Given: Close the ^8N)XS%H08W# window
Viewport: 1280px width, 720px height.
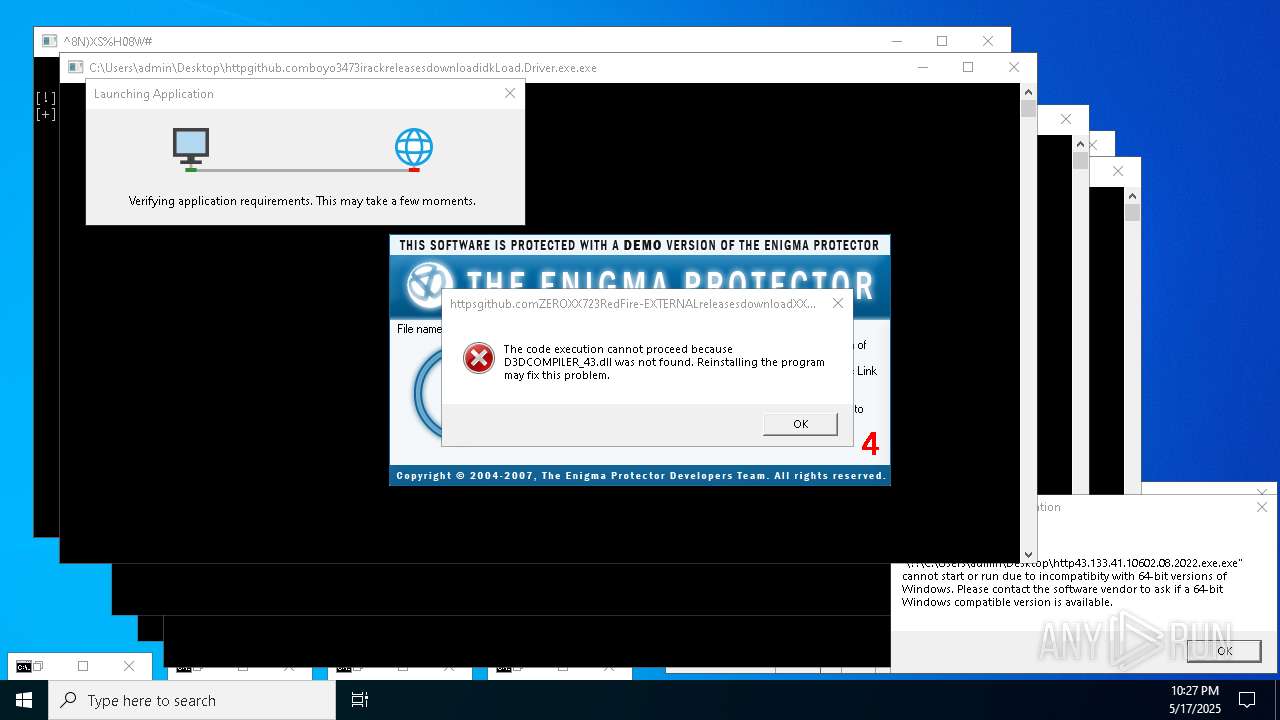Looking at the screenshot, I should [988, 41].
